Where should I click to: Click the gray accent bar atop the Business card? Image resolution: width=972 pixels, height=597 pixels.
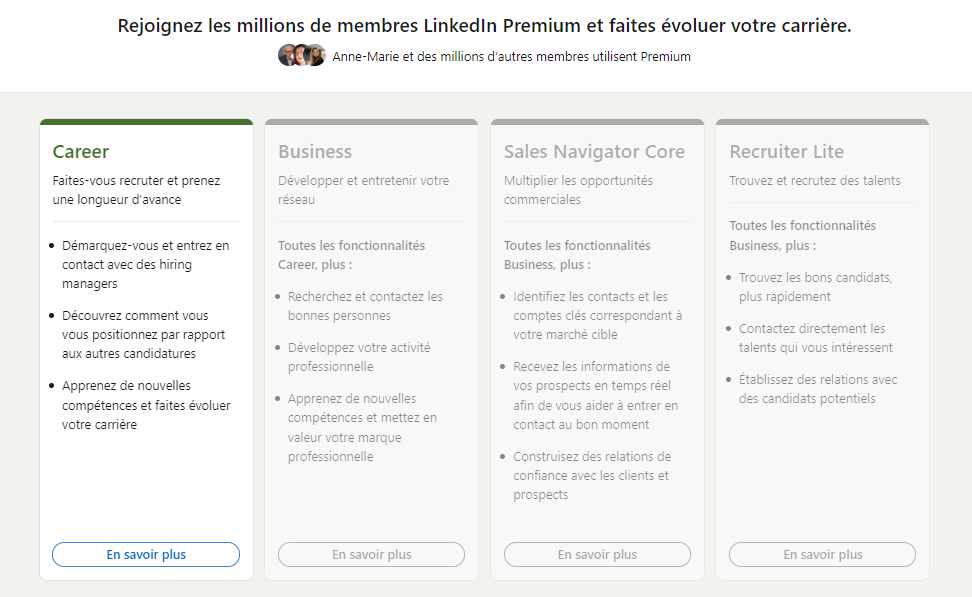371,121
